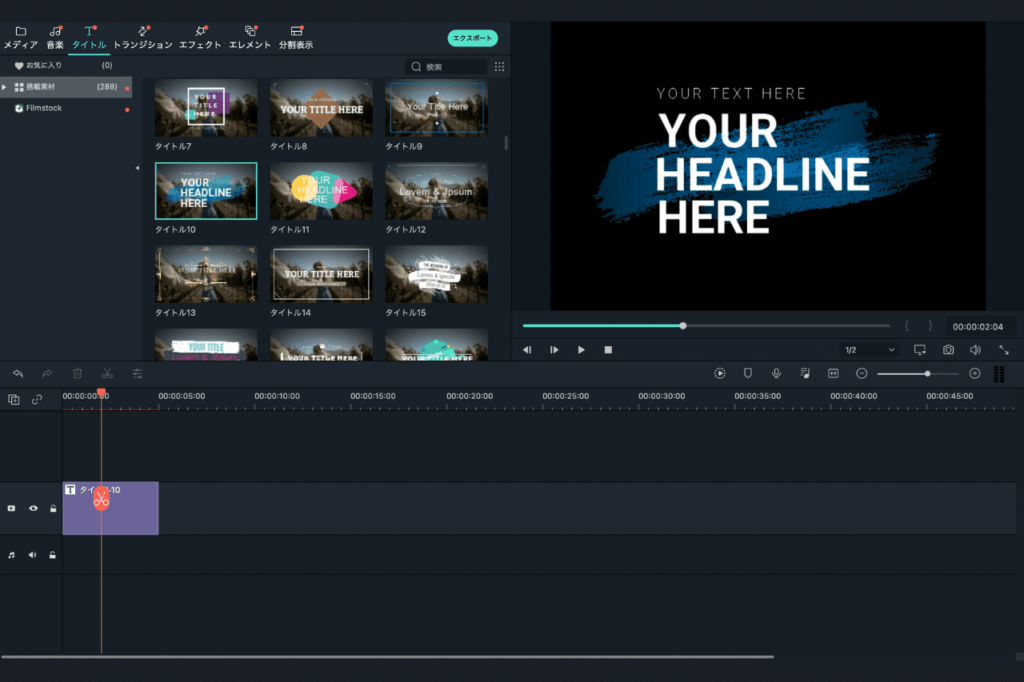
Task: Toggle video track visibility eye
Action: [33, 508]
